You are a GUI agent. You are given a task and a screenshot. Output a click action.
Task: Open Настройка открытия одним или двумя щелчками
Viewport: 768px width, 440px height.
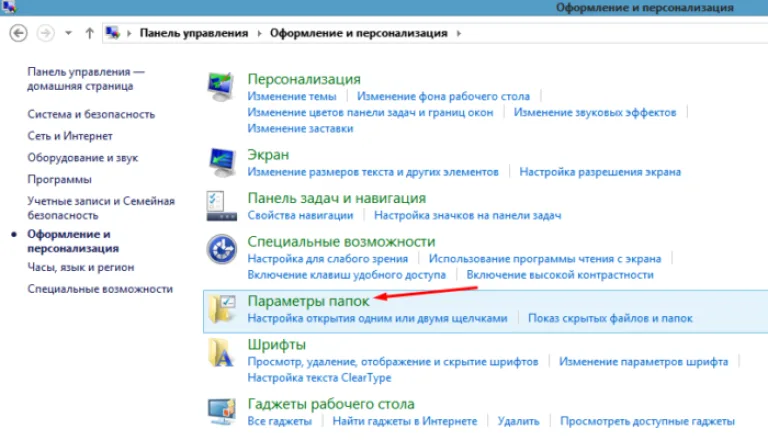click(x=377, y=318)
